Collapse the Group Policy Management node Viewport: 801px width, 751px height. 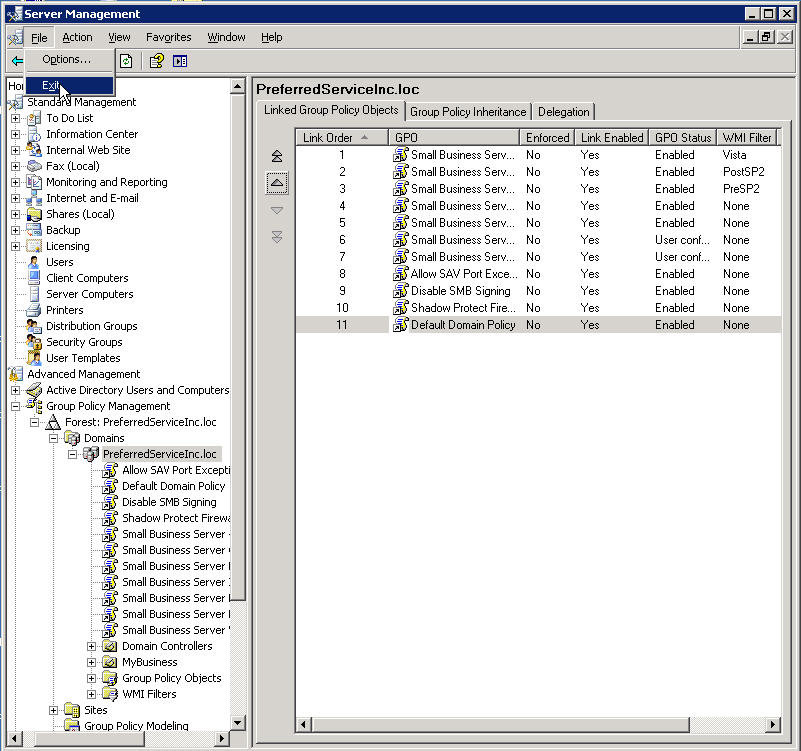[x=16, y=406]
